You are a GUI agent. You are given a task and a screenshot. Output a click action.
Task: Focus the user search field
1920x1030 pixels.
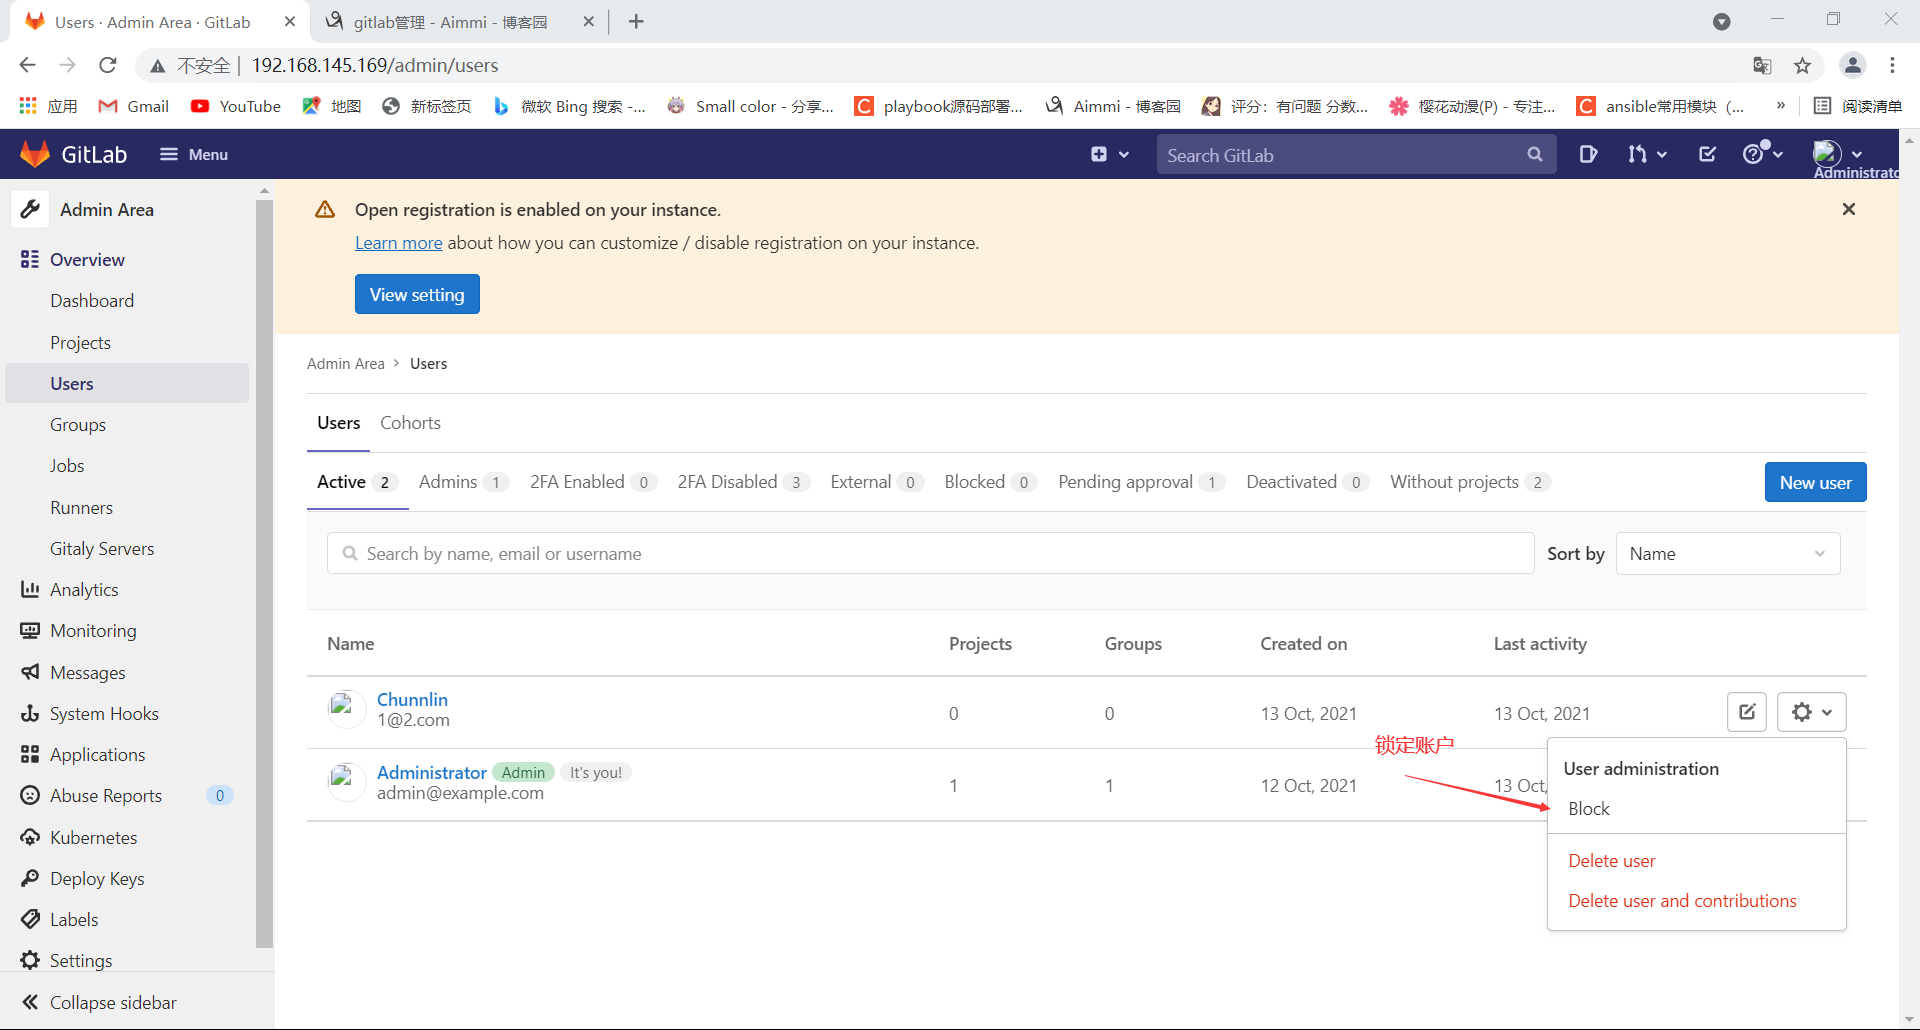coord(930,554)
